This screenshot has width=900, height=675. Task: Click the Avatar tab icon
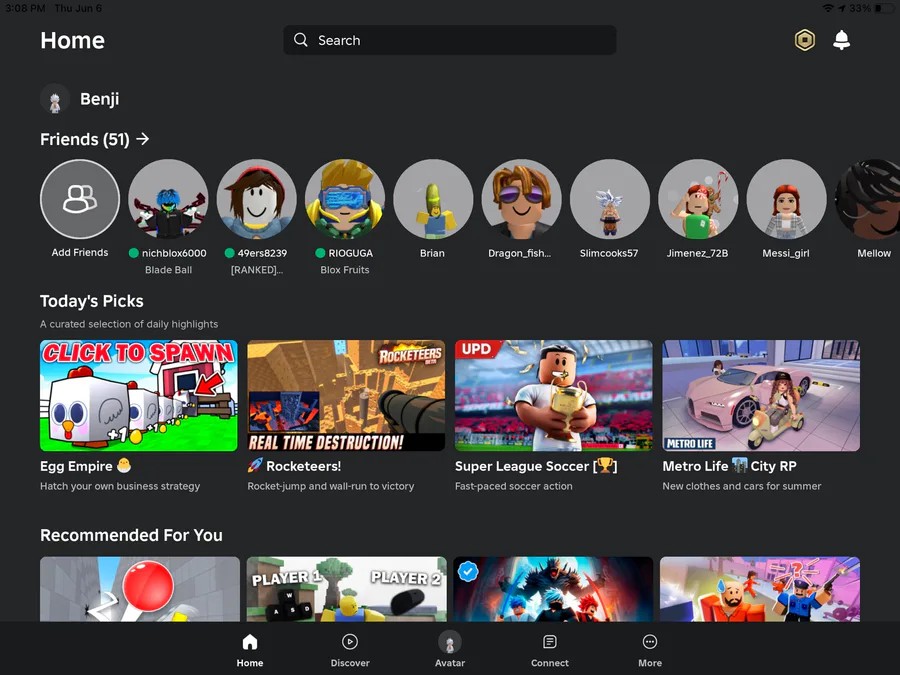coord(450,642)
